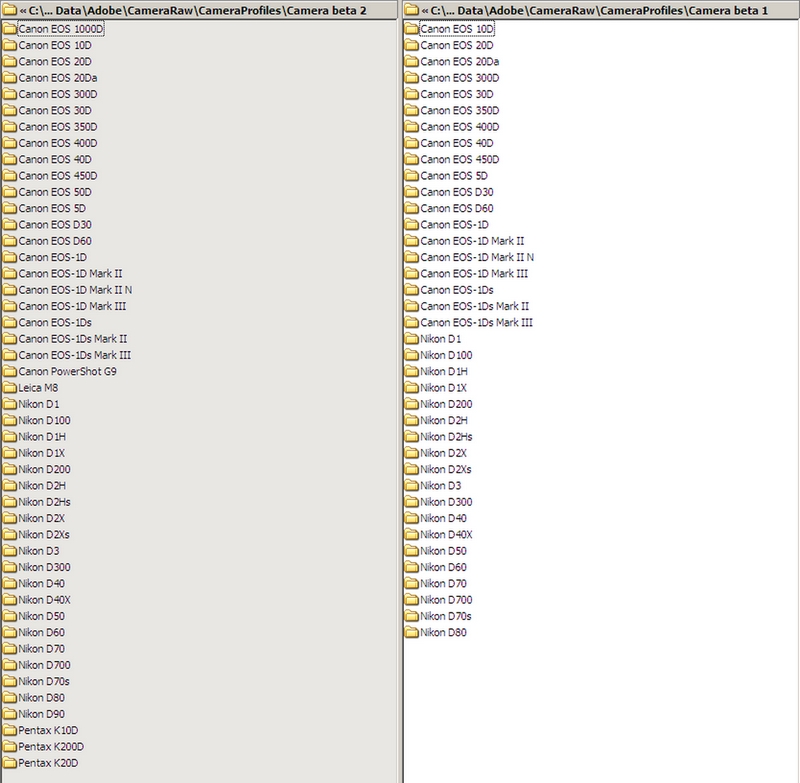Viewport: 800px width, 783px height.
Task: Select Nikon D1X in beta 2 pane
Action: click(41, 453)
